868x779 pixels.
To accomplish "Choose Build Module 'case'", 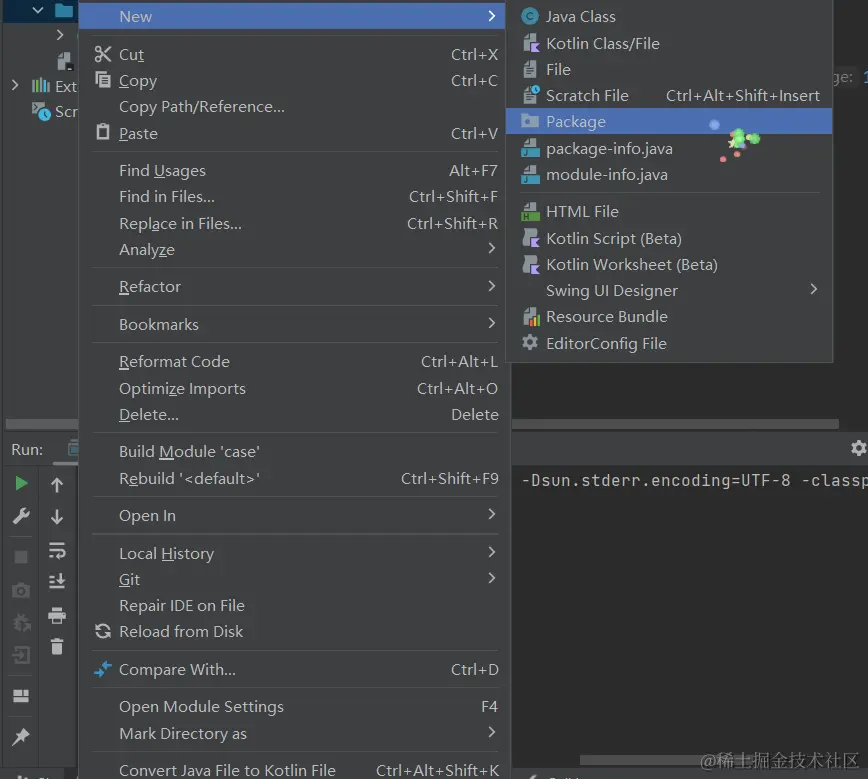I will (296, 451).
